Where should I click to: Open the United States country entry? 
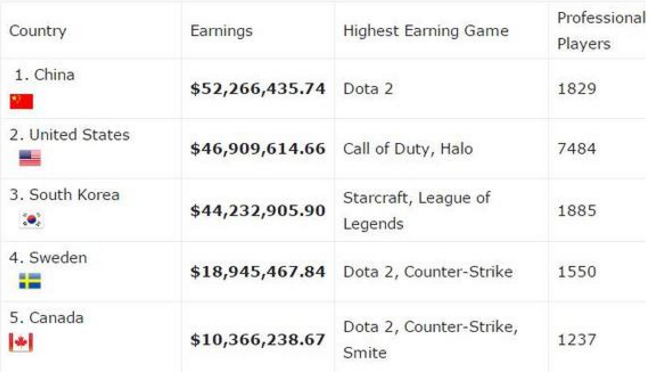click(69, 135)
